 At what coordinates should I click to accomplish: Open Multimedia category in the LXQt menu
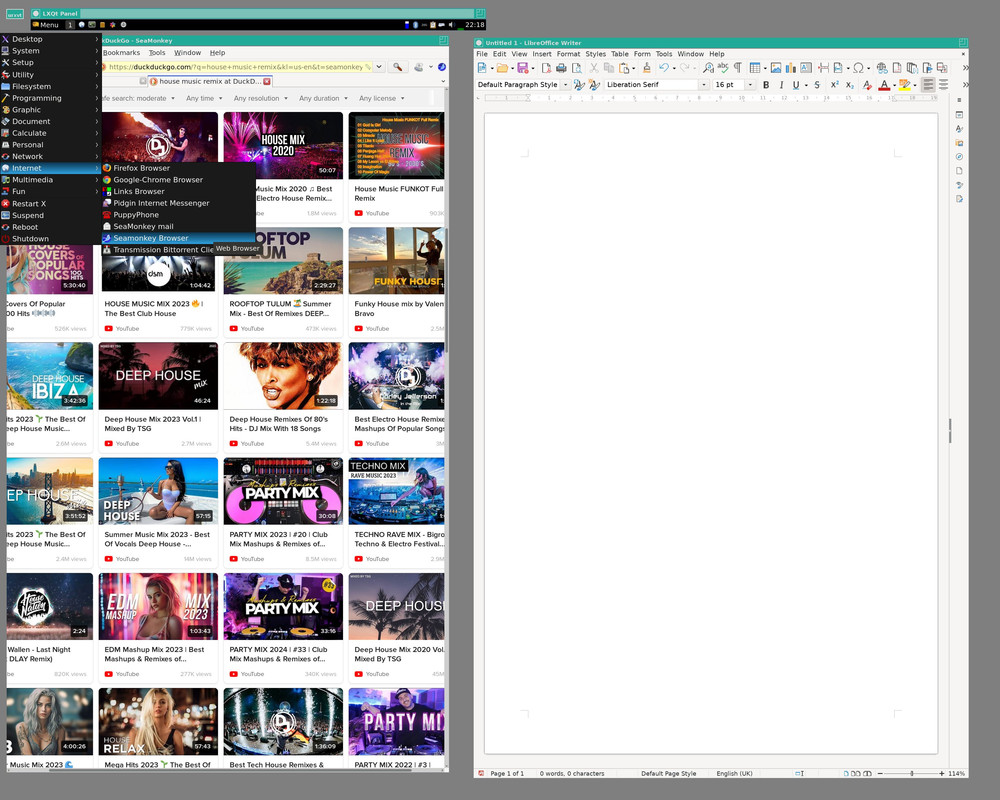tap(50, 180)
